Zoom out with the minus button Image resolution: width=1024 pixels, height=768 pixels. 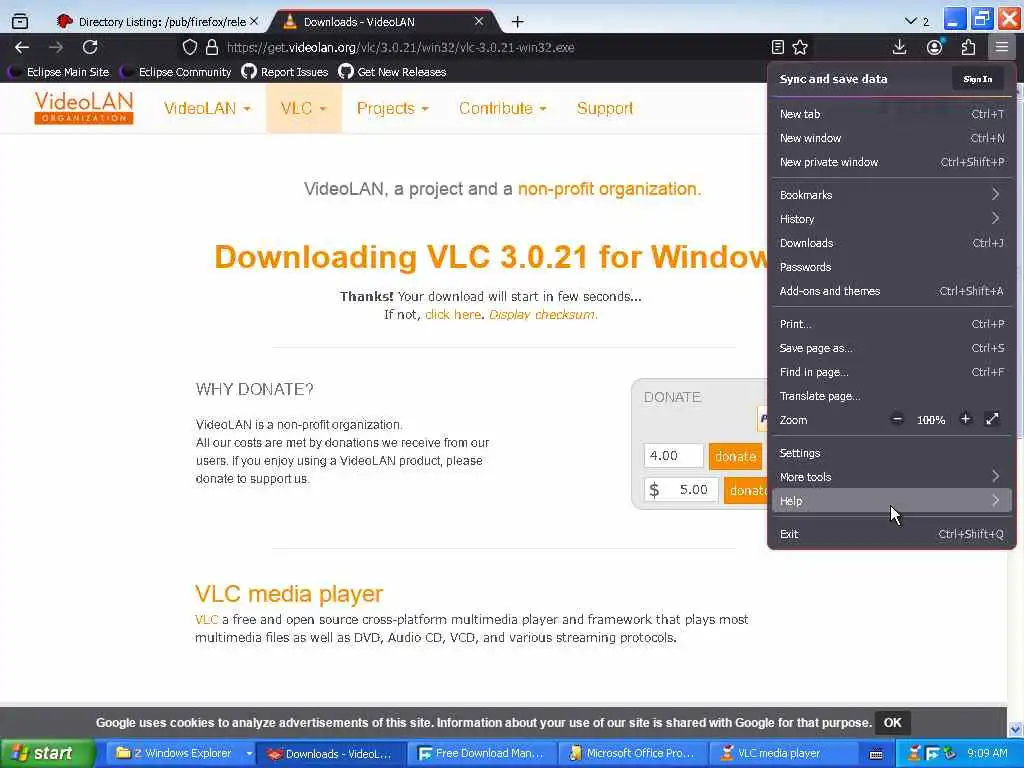click(897, 419)
